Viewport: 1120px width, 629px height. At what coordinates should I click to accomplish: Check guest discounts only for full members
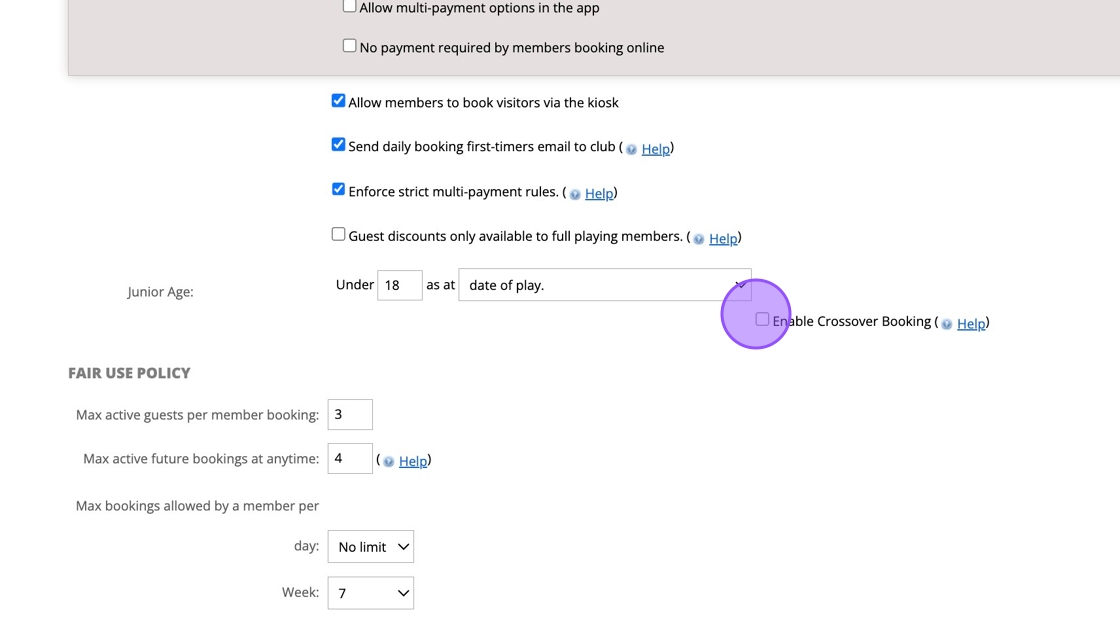pyautogui.click(x=338, y=235)
